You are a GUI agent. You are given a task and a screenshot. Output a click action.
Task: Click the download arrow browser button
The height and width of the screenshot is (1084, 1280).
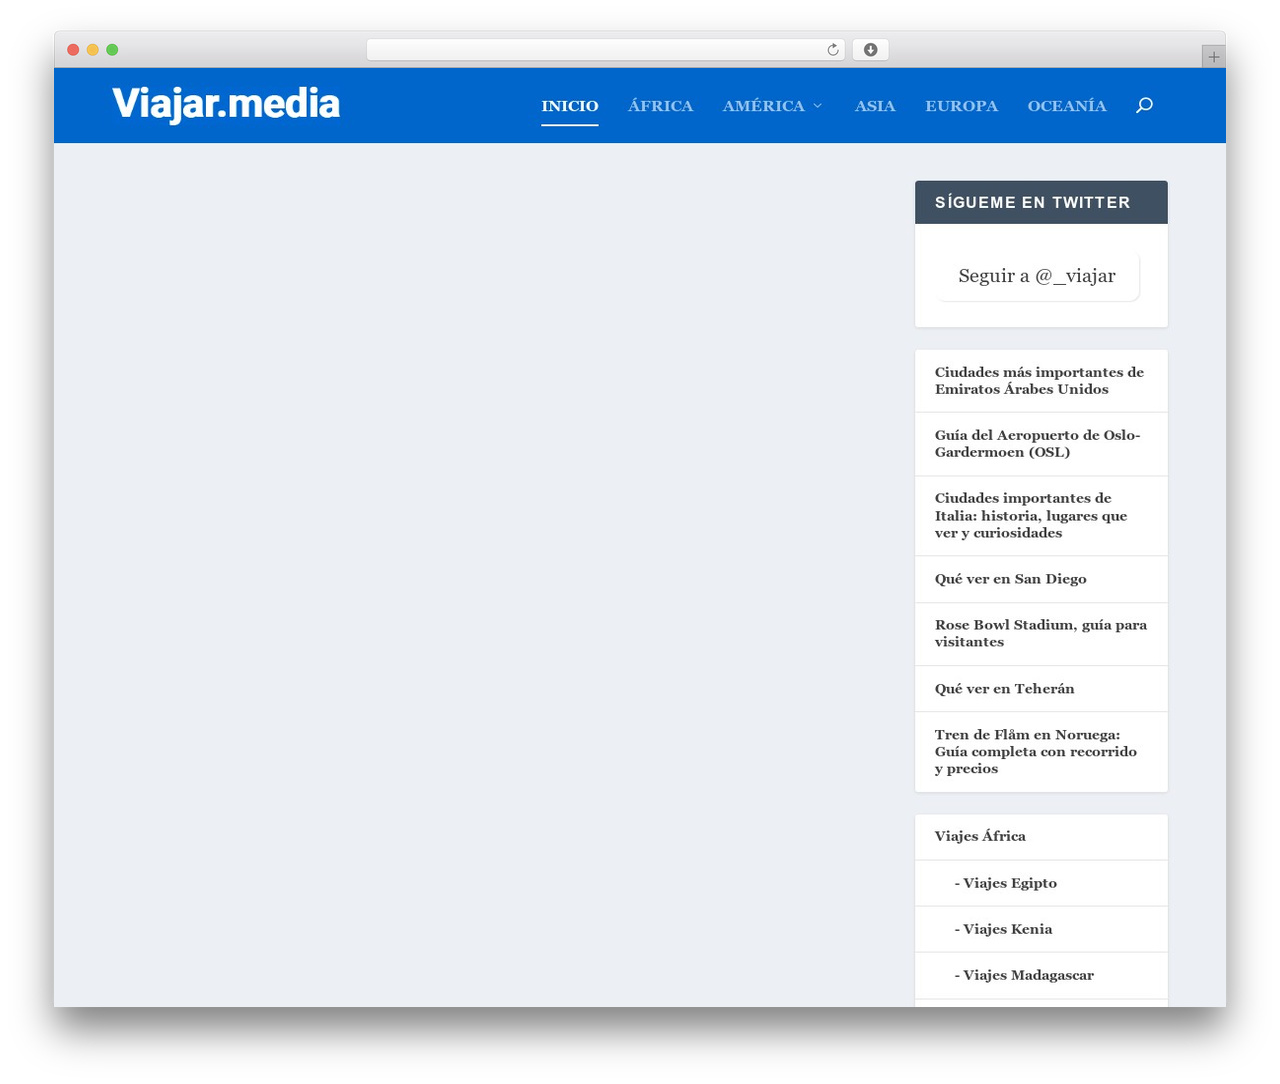tap(870, 50)
